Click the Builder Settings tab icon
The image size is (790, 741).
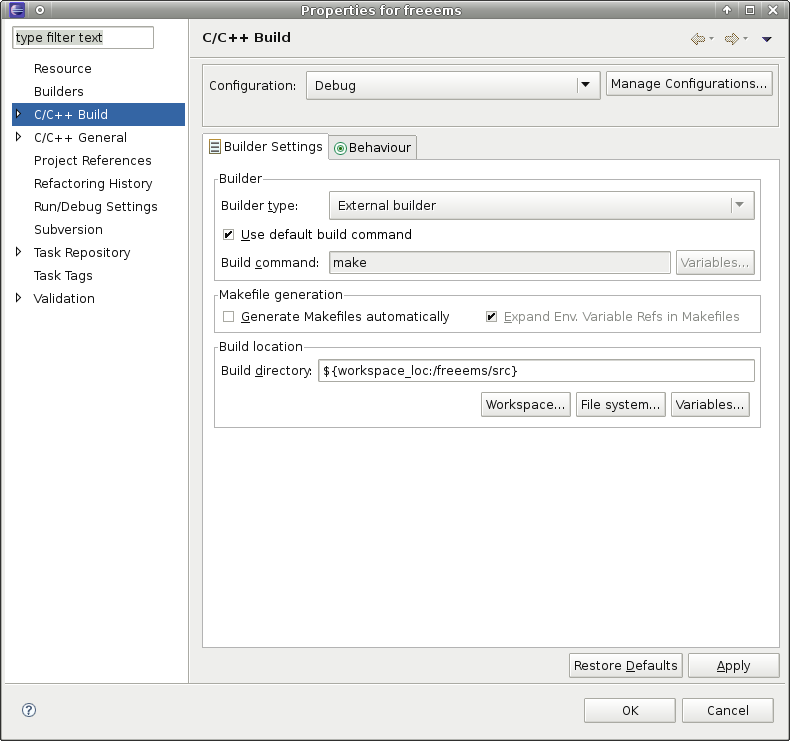[x=215, y=147]
